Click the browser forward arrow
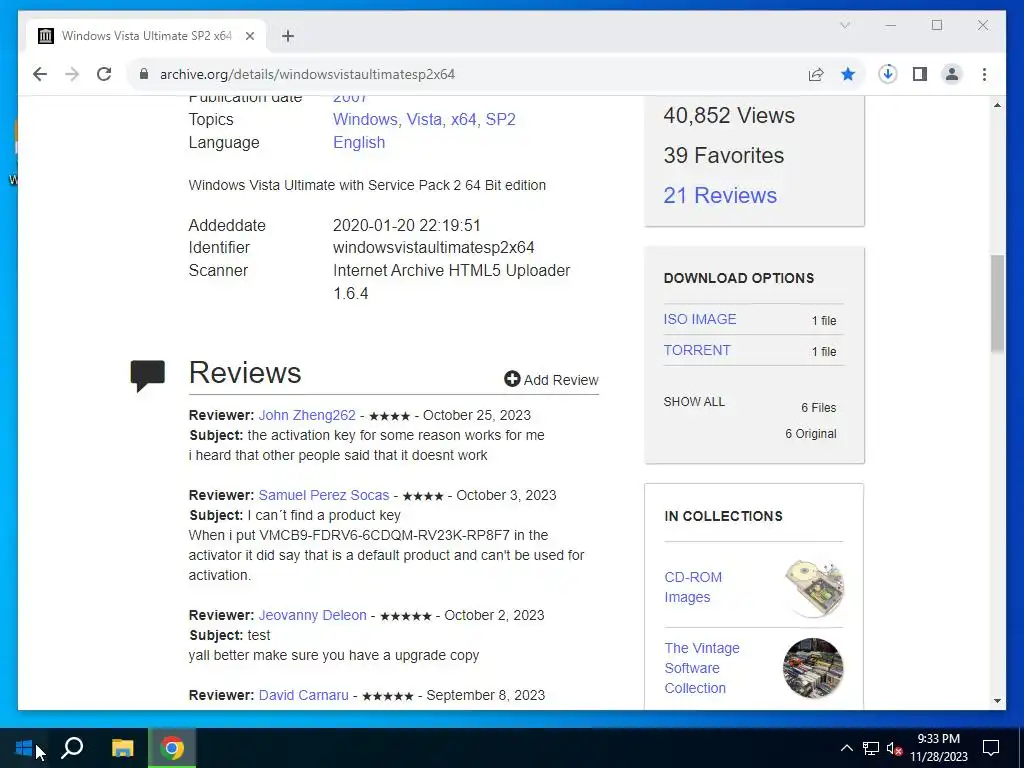This screenshot has height=768, width=1024. pyautogui.click(x=72, y=74)
